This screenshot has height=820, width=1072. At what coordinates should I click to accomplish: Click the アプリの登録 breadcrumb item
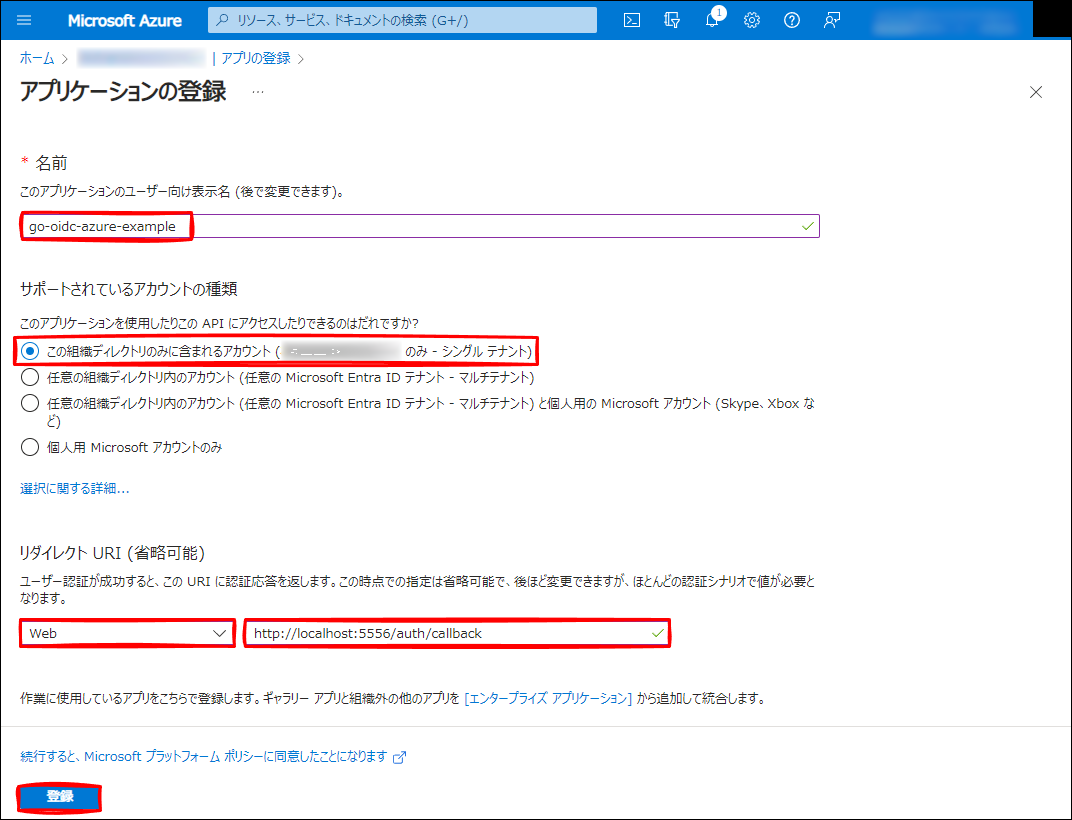(x=256, y=59)
